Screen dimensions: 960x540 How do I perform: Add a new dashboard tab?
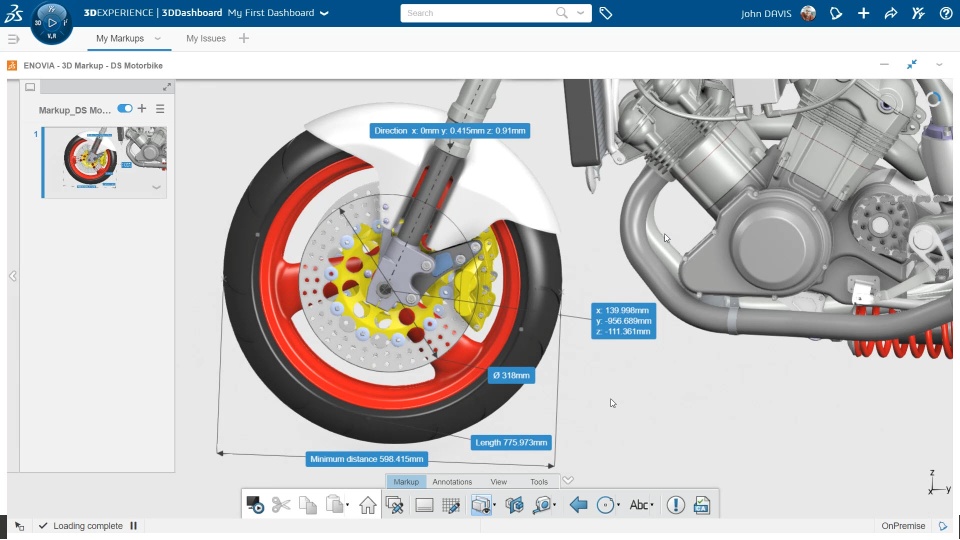pos(244,39)
